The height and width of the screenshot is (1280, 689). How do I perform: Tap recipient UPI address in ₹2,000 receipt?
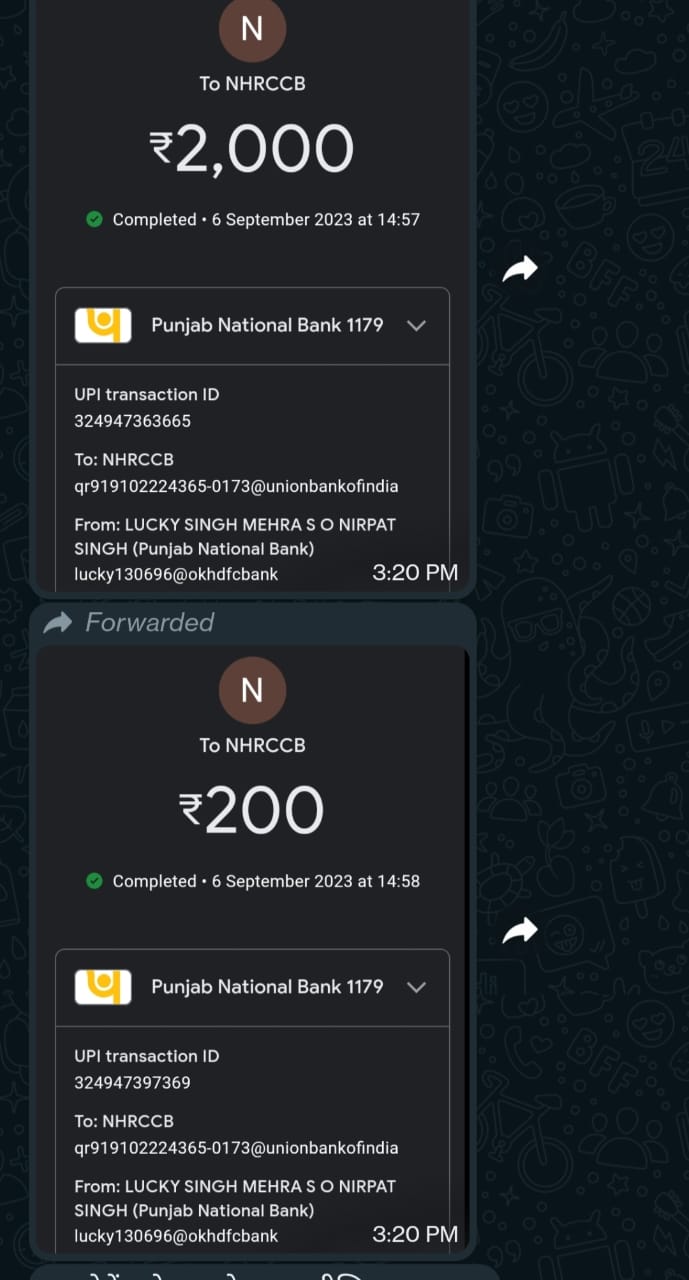(x=236, y=486)
